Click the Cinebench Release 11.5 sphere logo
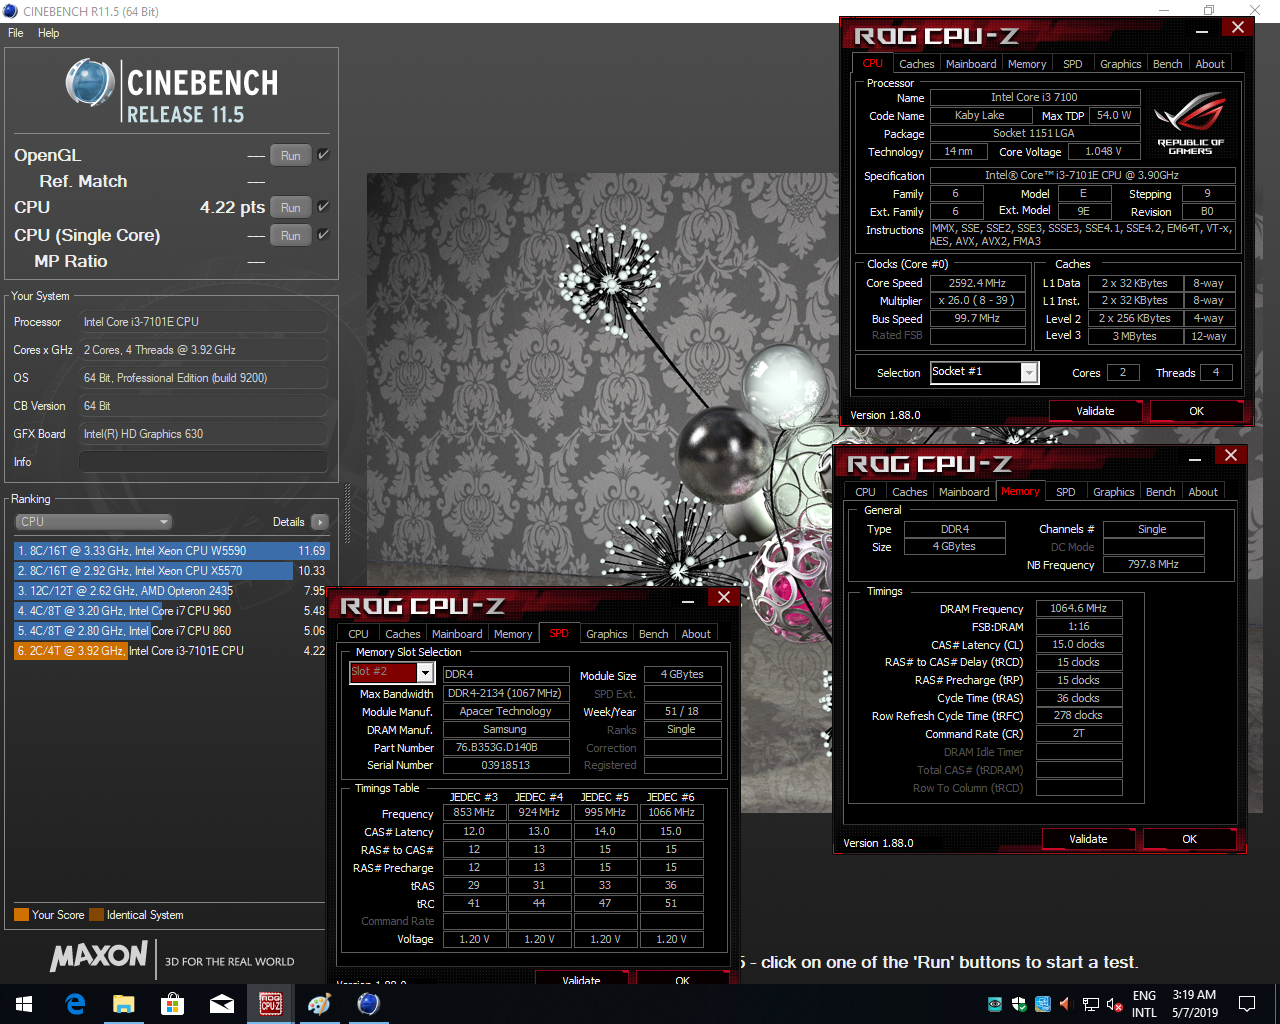This screenshot has height=1024, width=1280. click(x=90, y=82)
